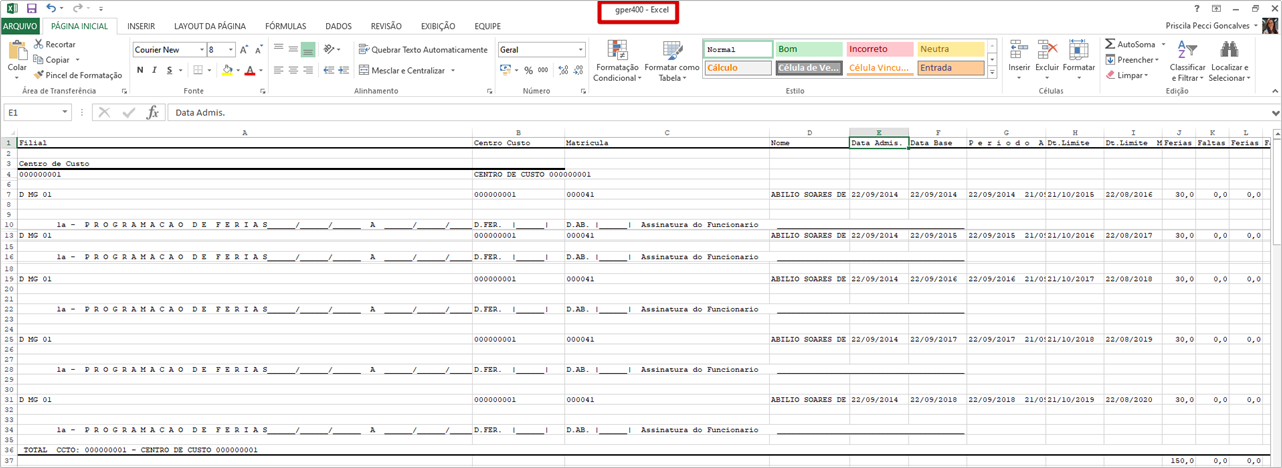Toggle italic (I) formatting
The width and height of the screenshot is (1282, 468).
click(x=155, y=70)
